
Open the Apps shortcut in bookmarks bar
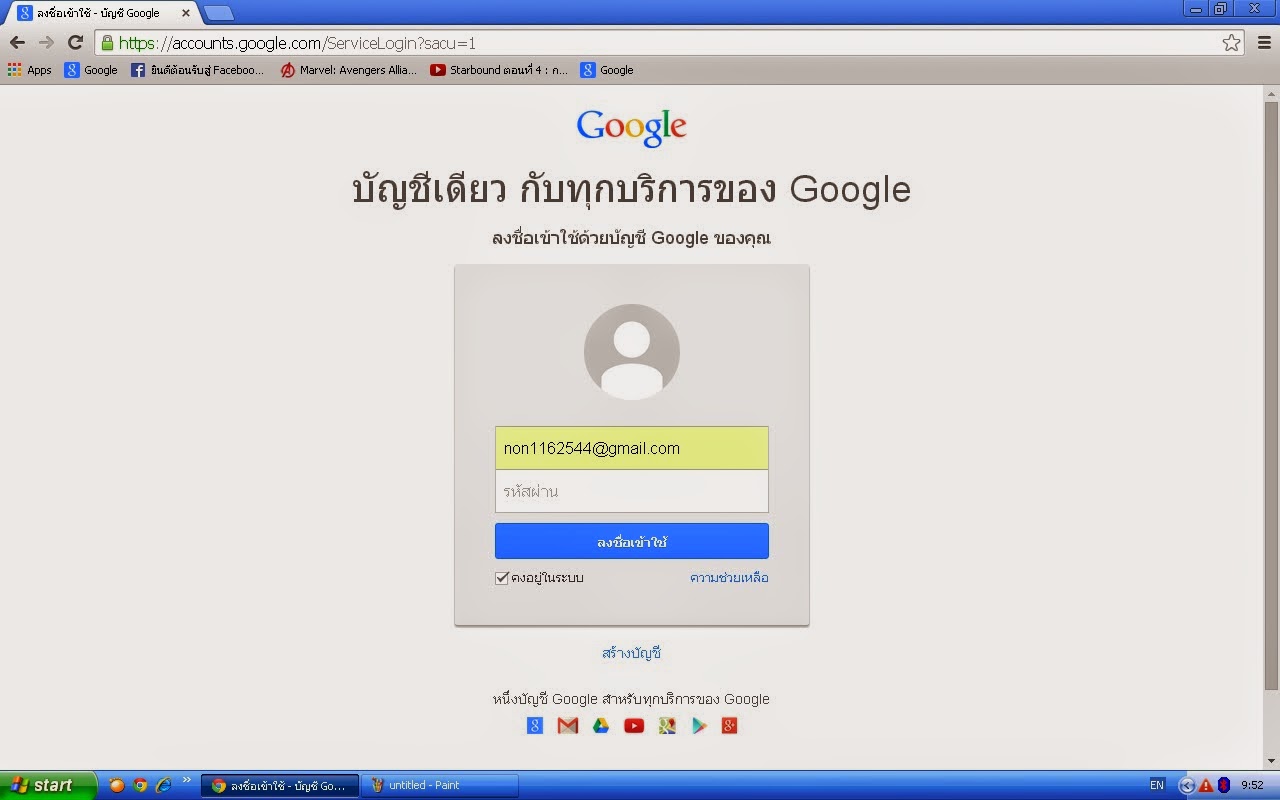pyautogui.click(x=29, y=70)
